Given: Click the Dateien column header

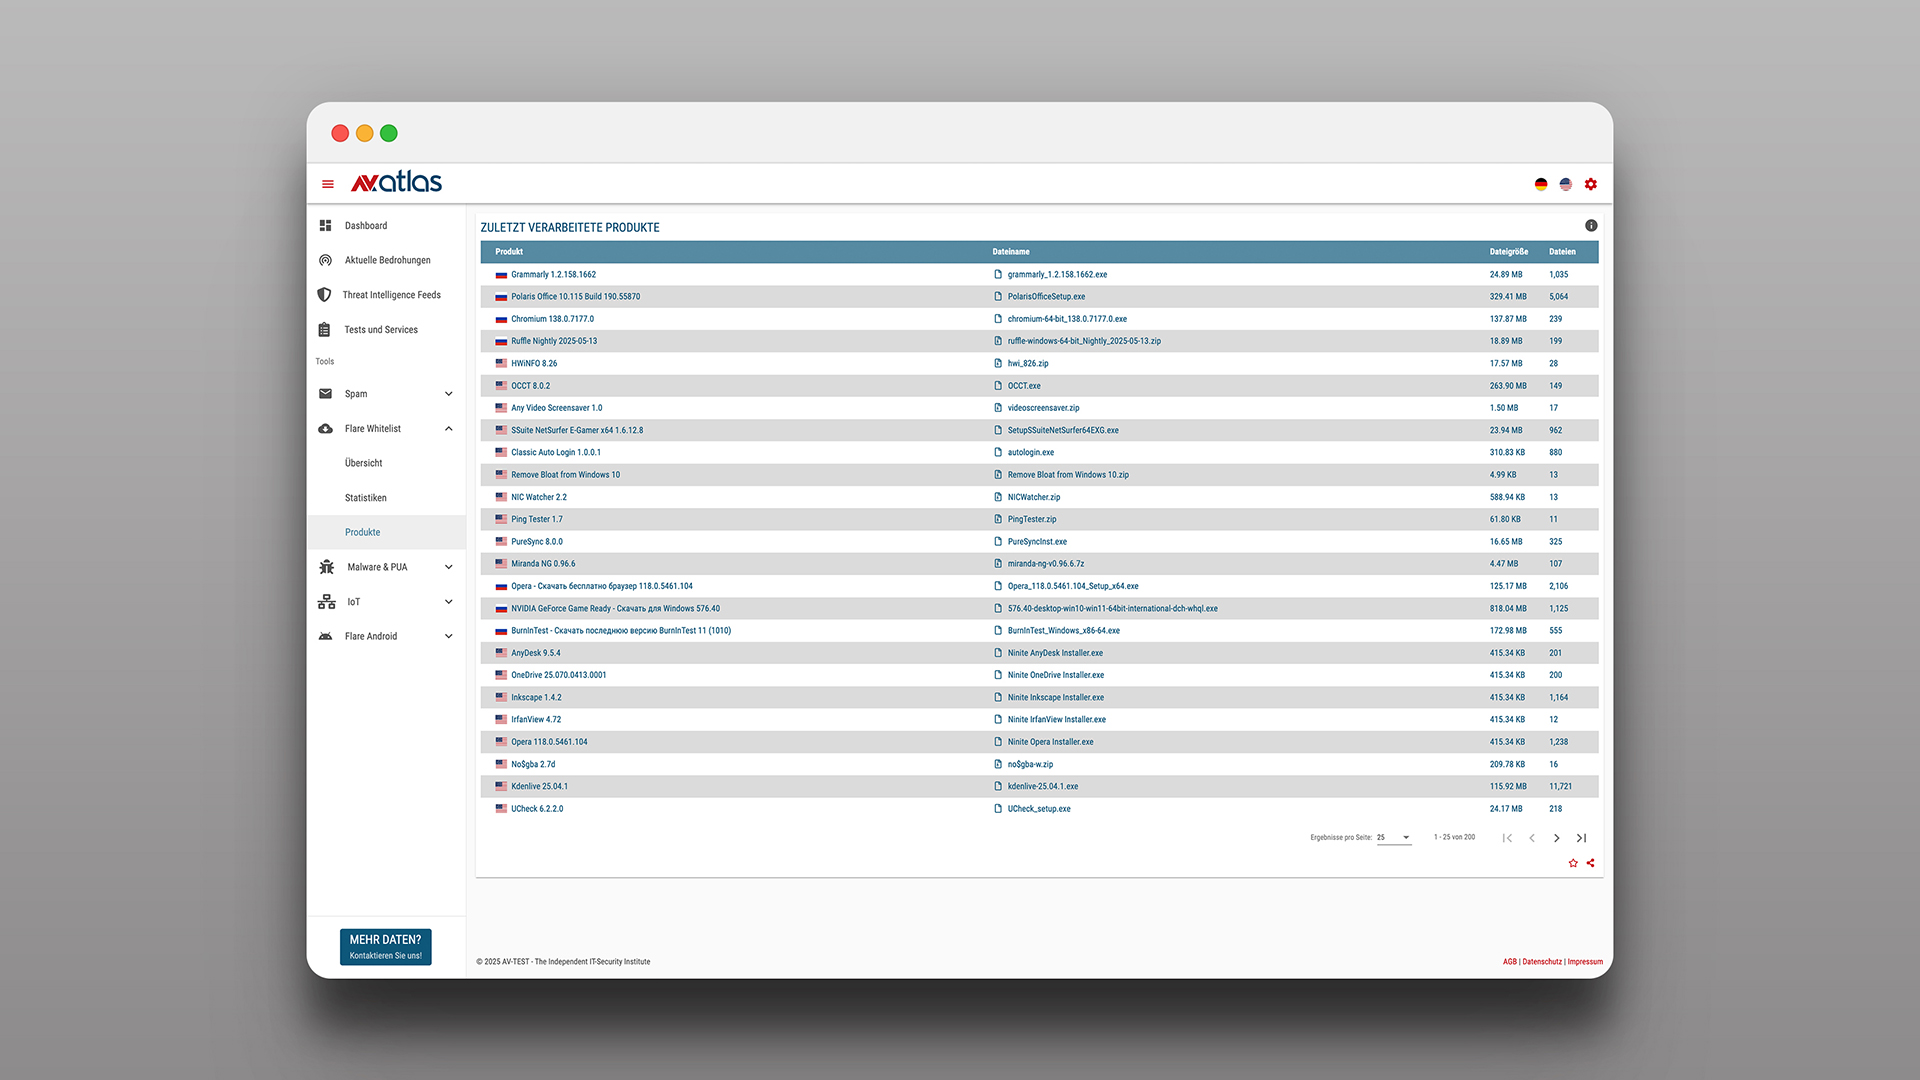Looking at the screenshot, I should click(1562, 252).
